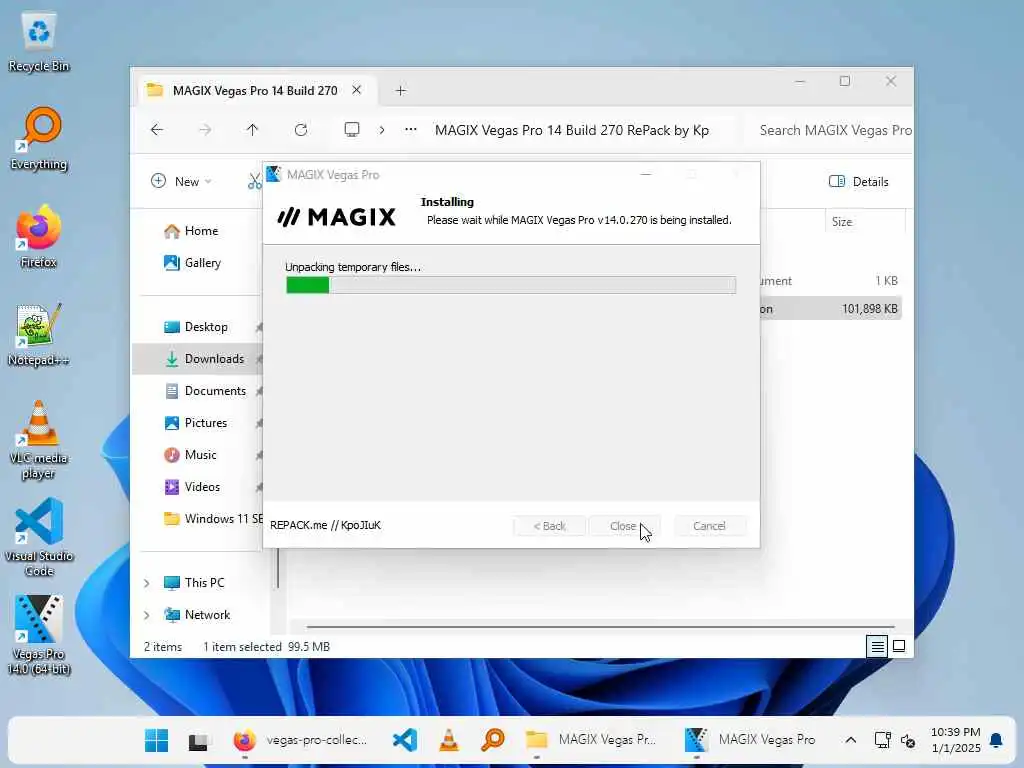The image size is (1024, 768).
Task: Open Music in Explorer sidebar
Action: tap(200, 455)
